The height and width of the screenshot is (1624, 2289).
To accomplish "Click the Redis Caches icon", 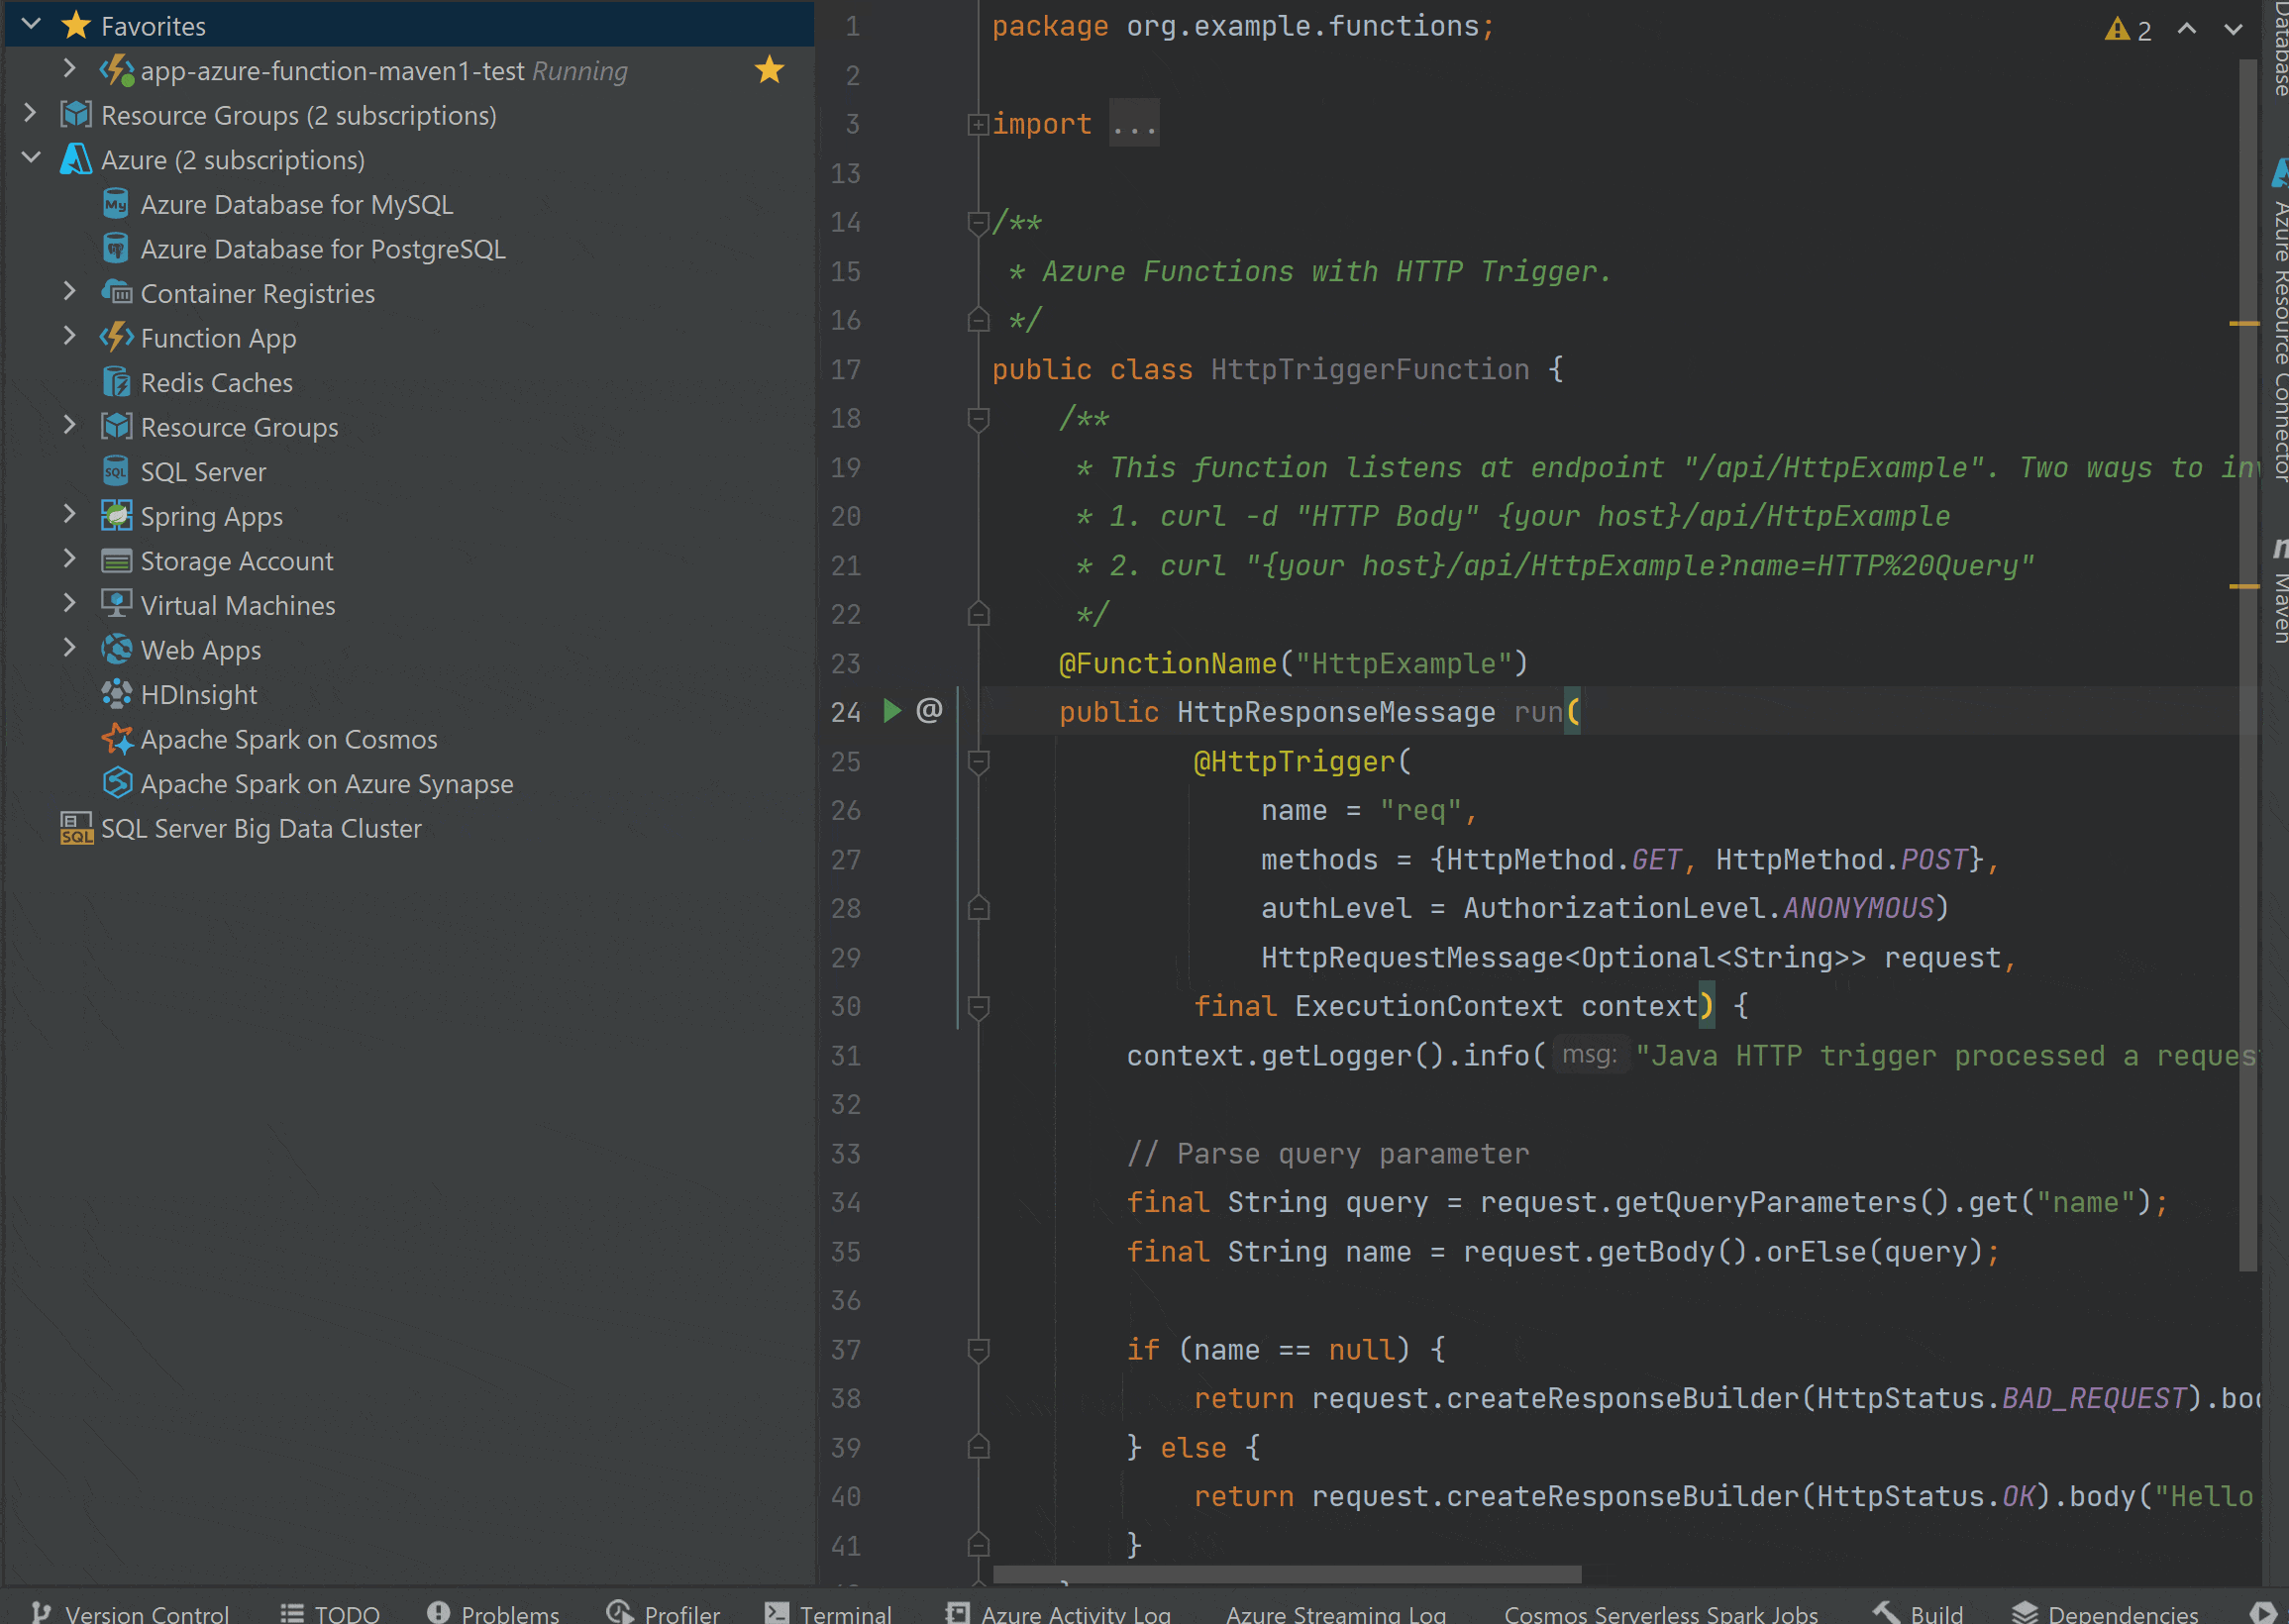I will tap(116, 382).
